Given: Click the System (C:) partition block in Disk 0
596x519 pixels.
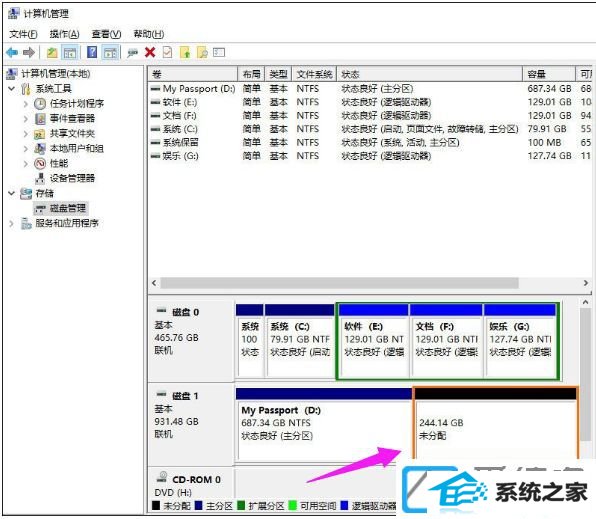Looking at the screenshot, I should pyautogui.click(x=300, y=340).
